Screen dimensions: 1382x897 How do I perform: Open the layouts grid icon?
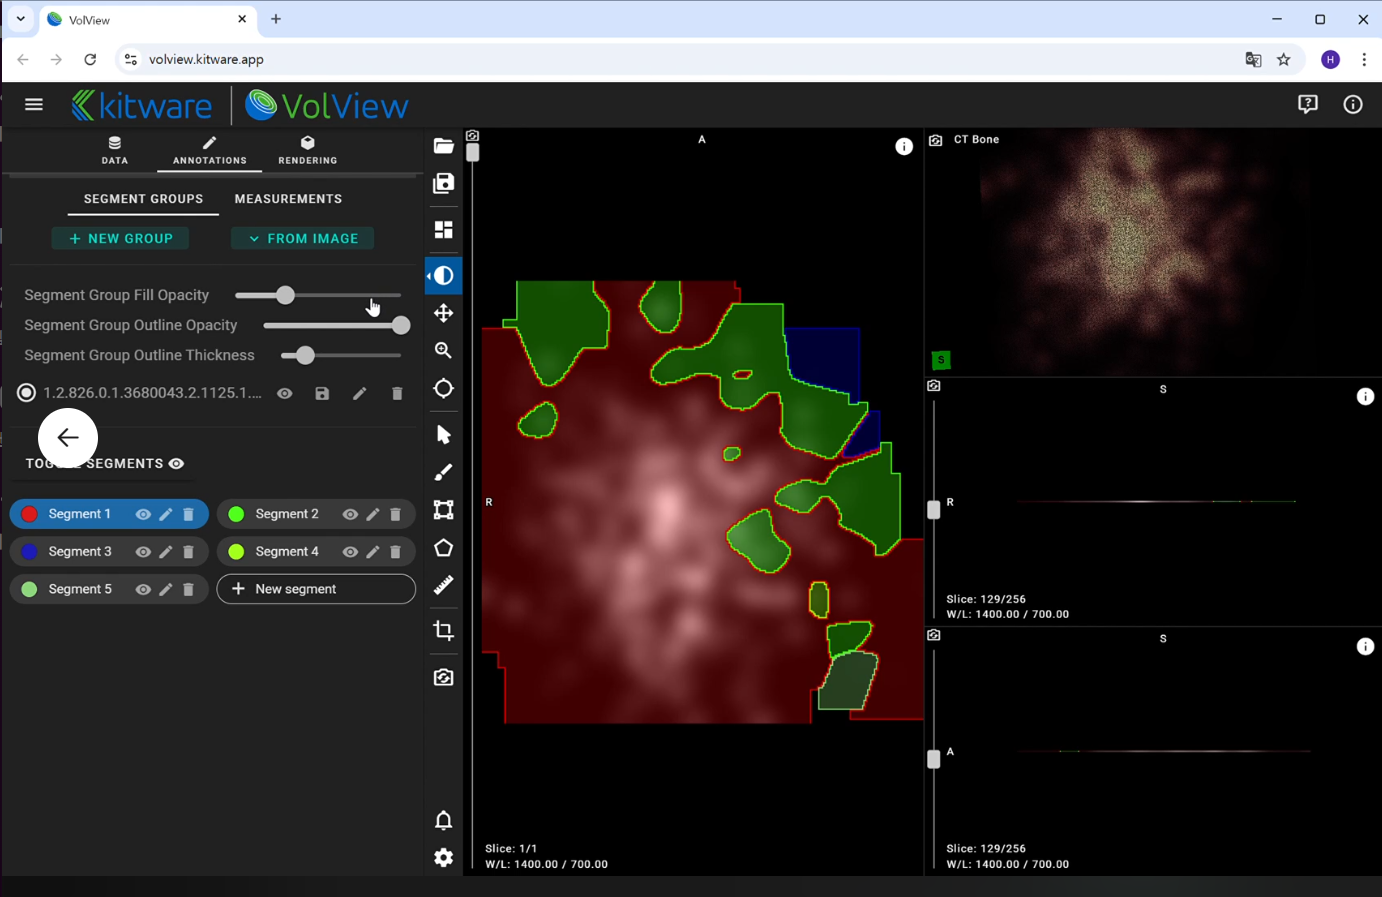[x=443, y=230]
